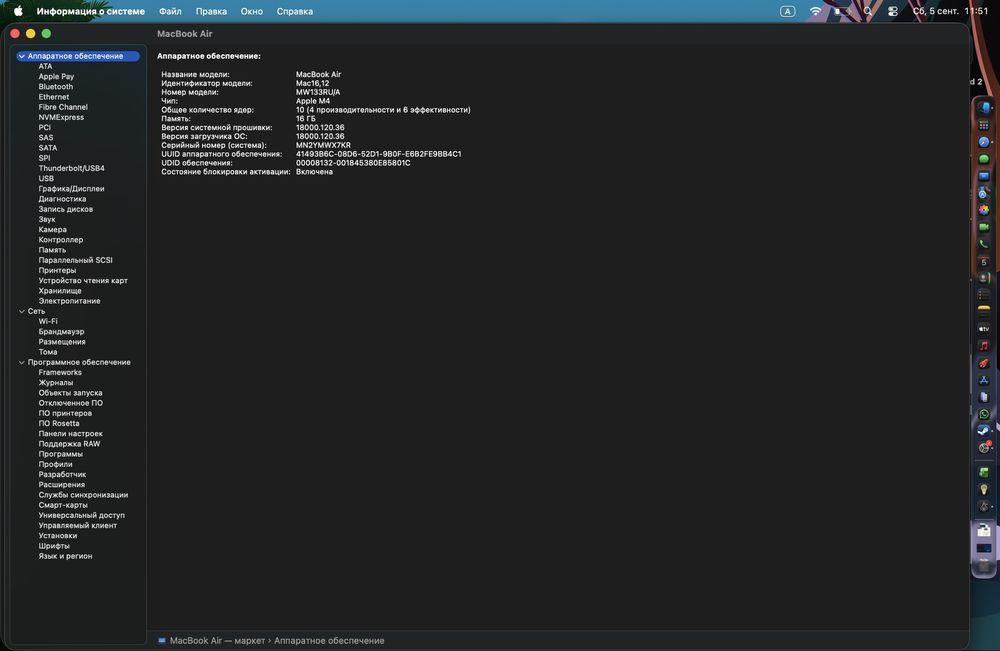Click the 16 ГБ memory value
This screenshot has height=651, width=1000.
[305, 119]
